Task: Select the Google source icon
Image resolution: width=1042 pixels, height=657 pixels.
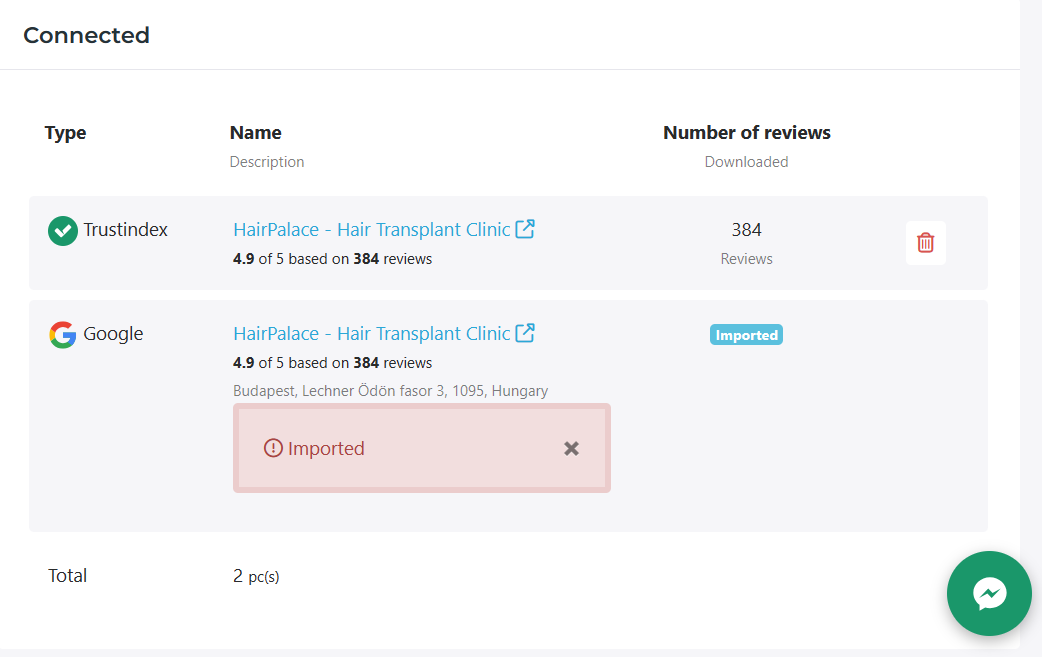Action: [x=61, y=334]
